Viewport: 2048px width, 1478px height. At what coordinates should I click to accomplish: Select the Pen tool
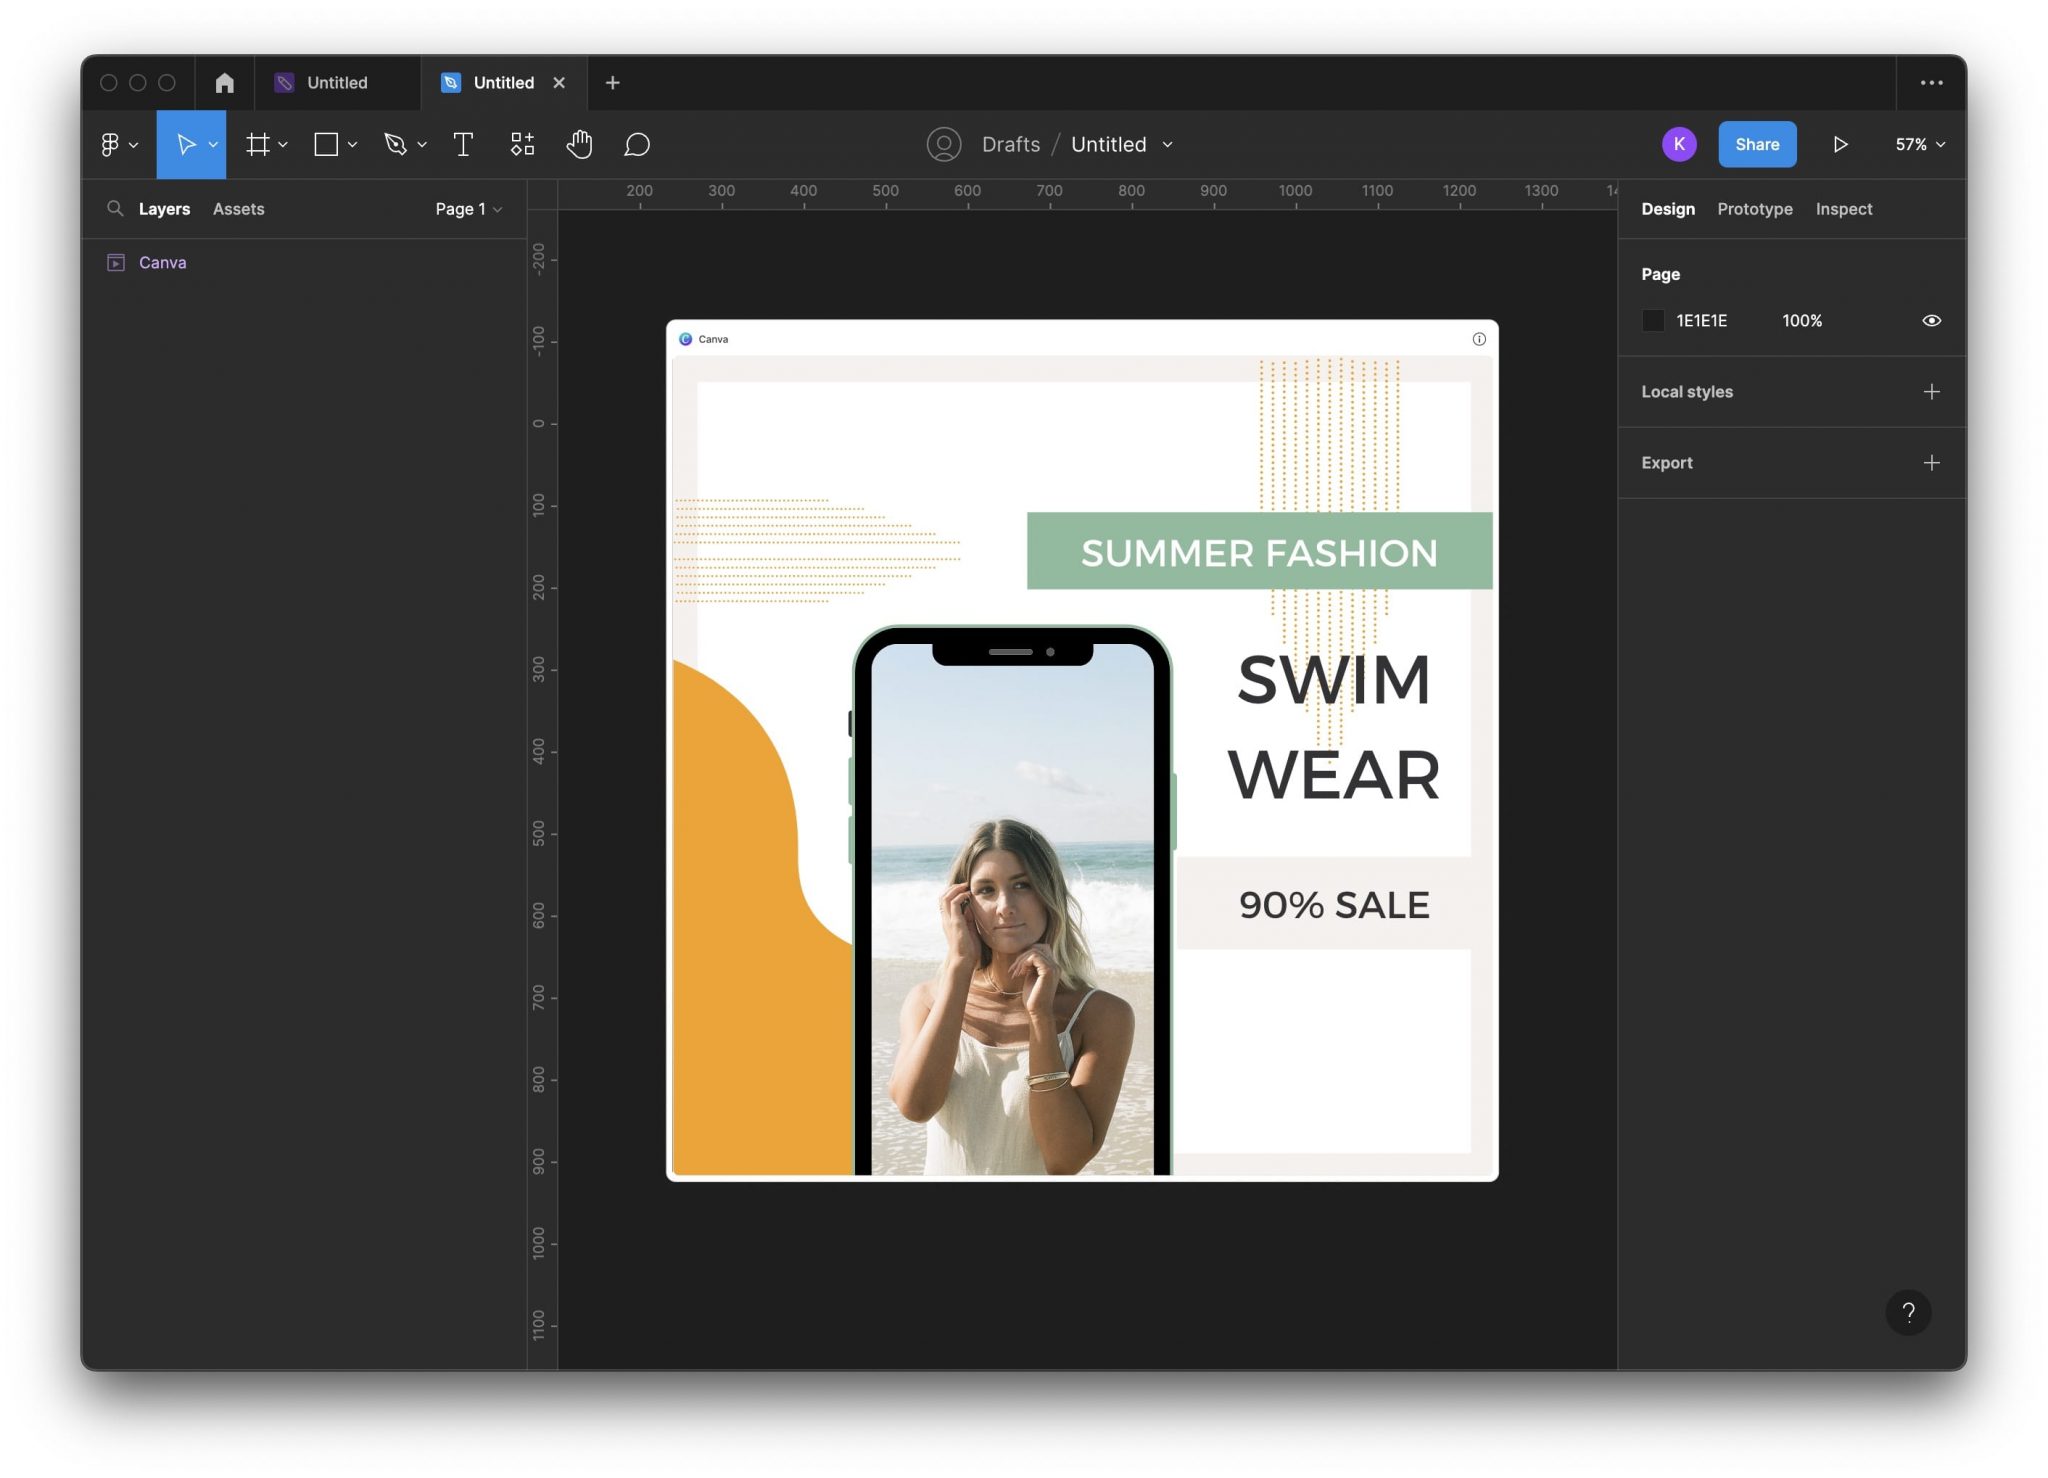point(396,144)
